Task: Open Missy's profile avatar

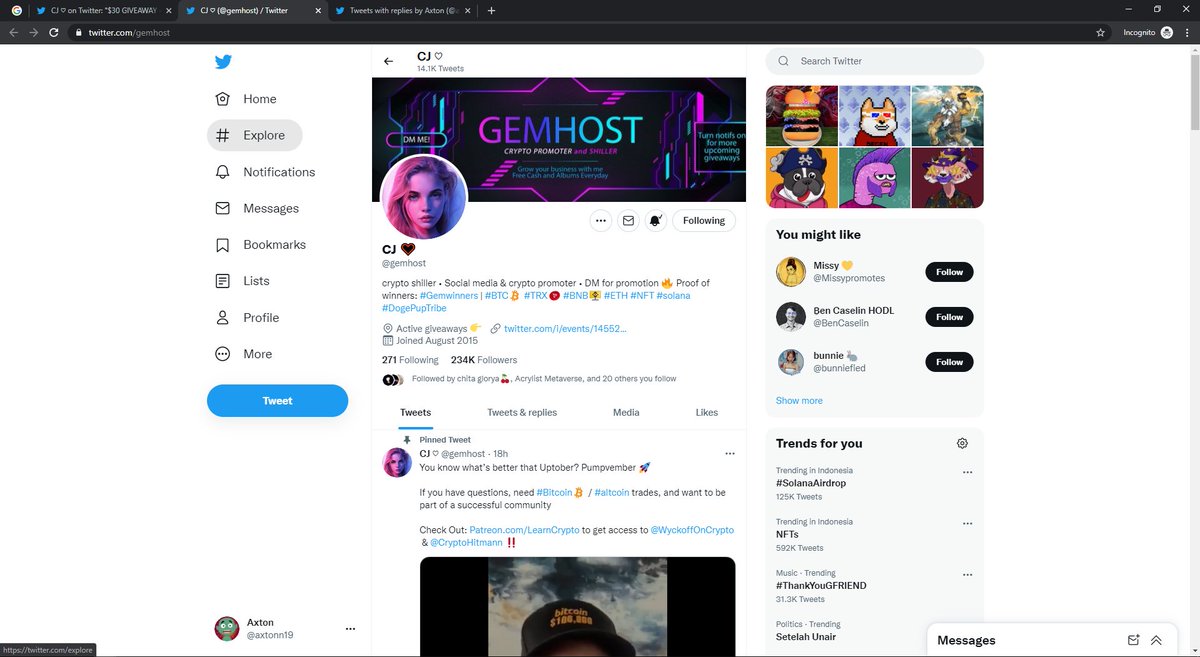Action: pyautogui.click(x=791, y=272)
